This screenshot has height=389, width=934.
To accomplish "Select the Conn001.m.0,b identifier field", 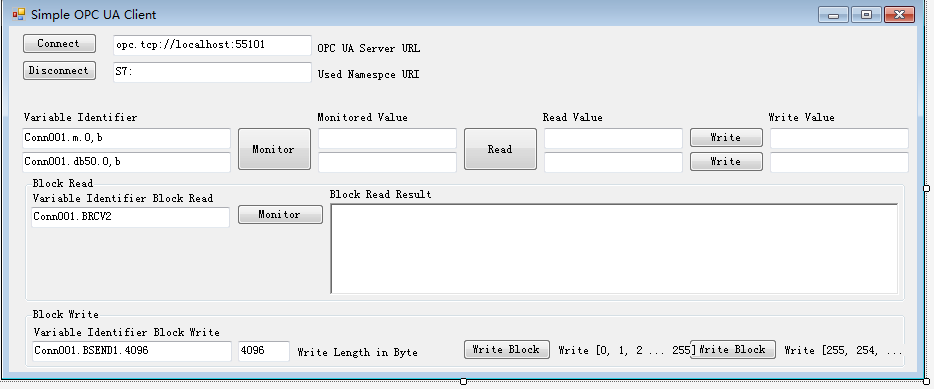I will click(x=126, y=138).
